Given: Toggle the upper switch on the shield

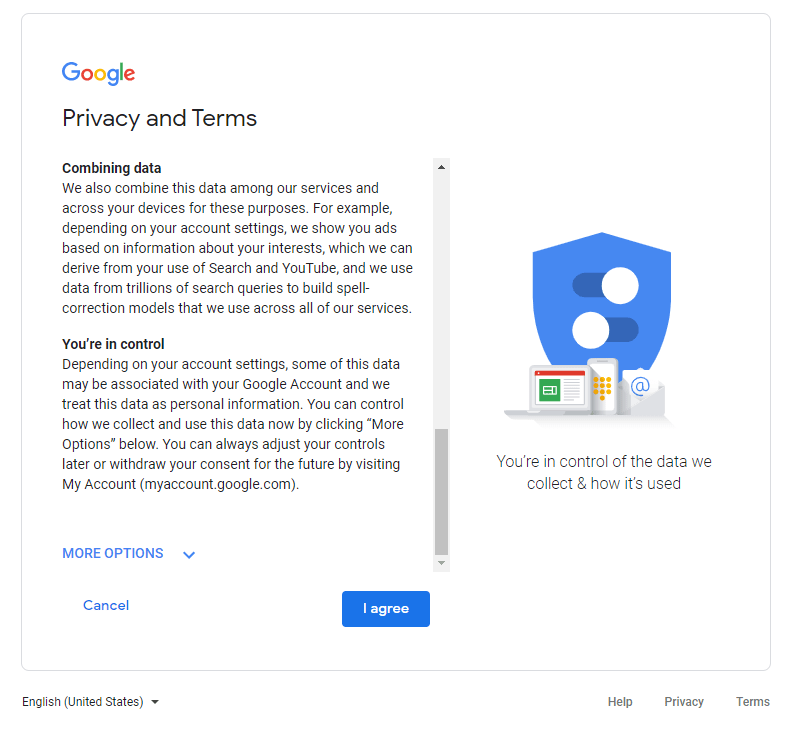Looking at the screenshot, I should pos(606,285).
